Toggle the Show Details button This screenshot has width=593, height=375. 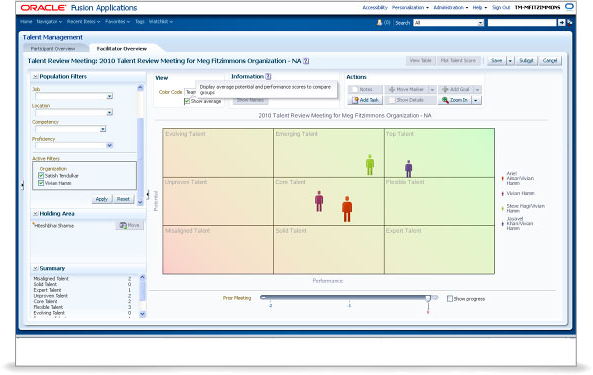(410, 100)
